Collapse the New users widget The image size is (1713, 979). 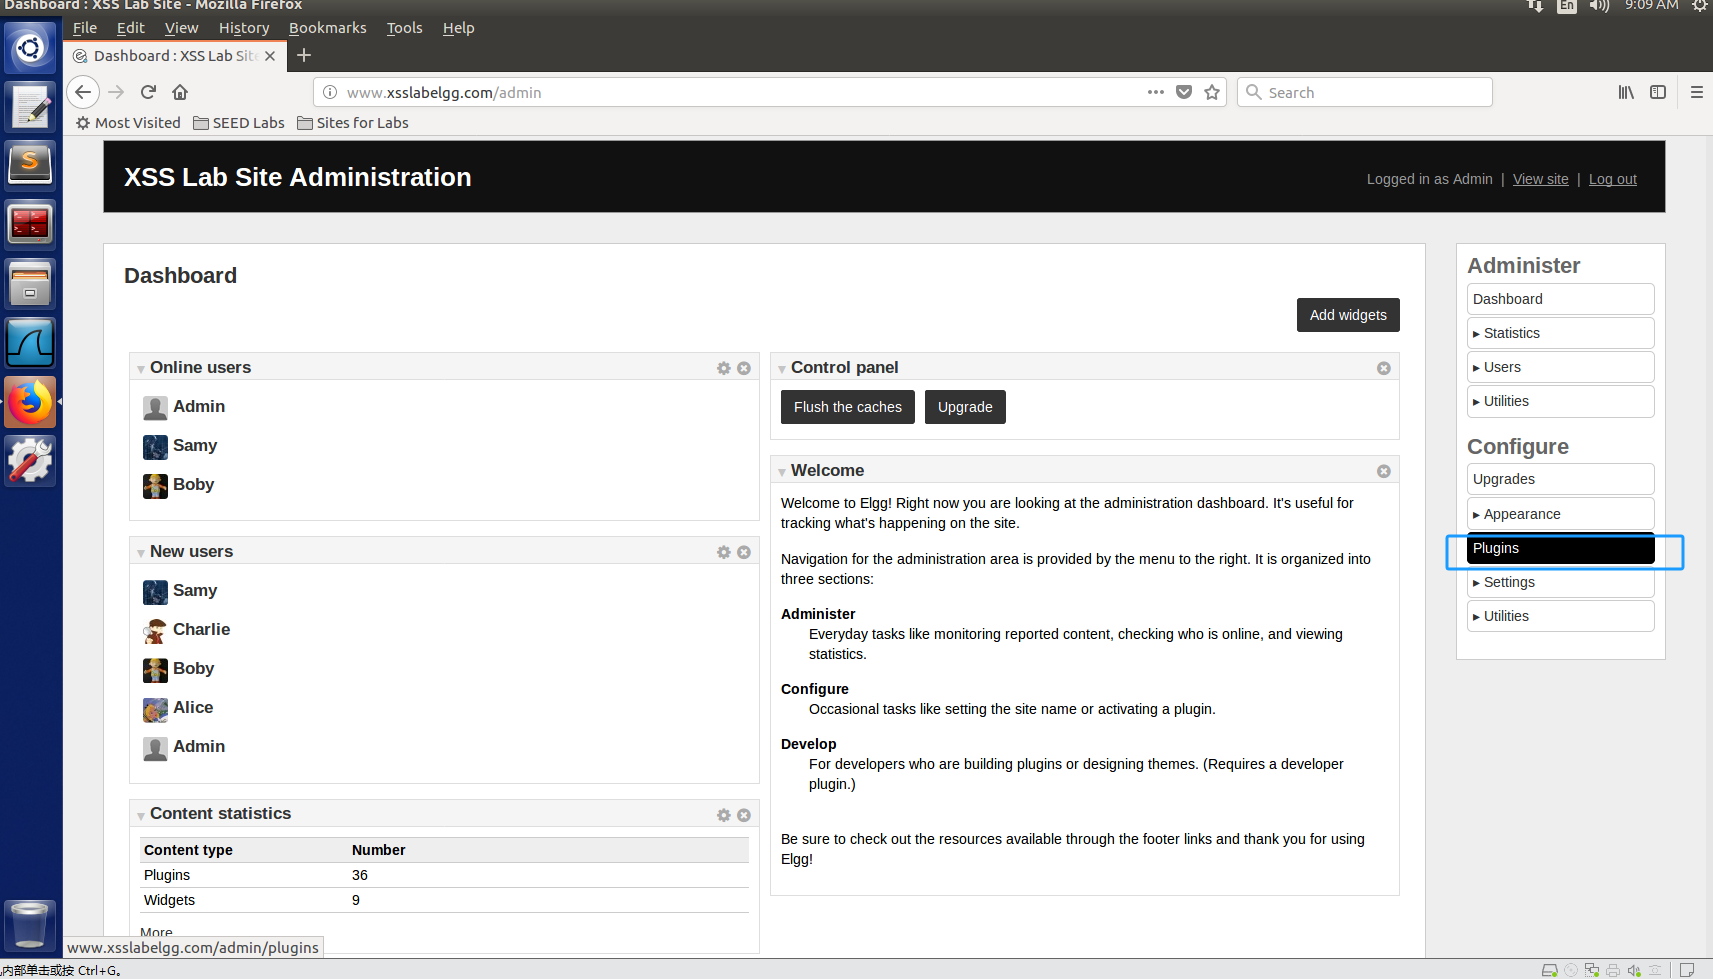(141, 553)
